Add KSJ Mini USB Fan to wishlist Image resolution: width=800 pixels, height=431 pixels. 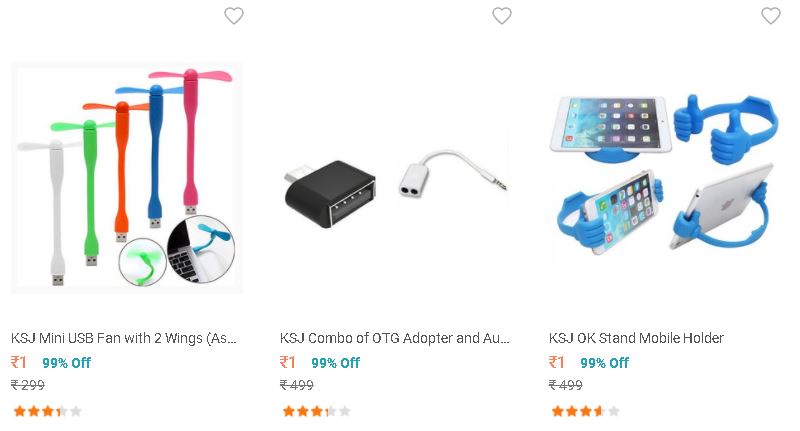(234, 16)
